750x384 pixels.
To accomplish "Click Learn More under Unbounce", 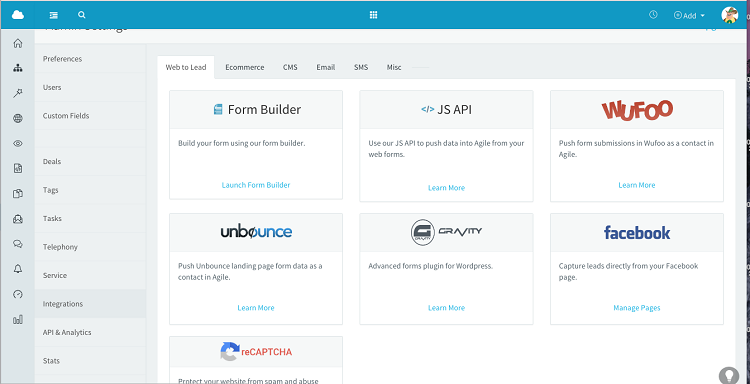I will click(x=256, y=308).
